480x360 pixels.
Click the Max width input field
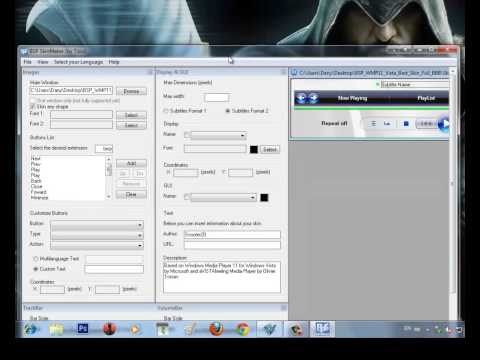[x=217, y=97]
